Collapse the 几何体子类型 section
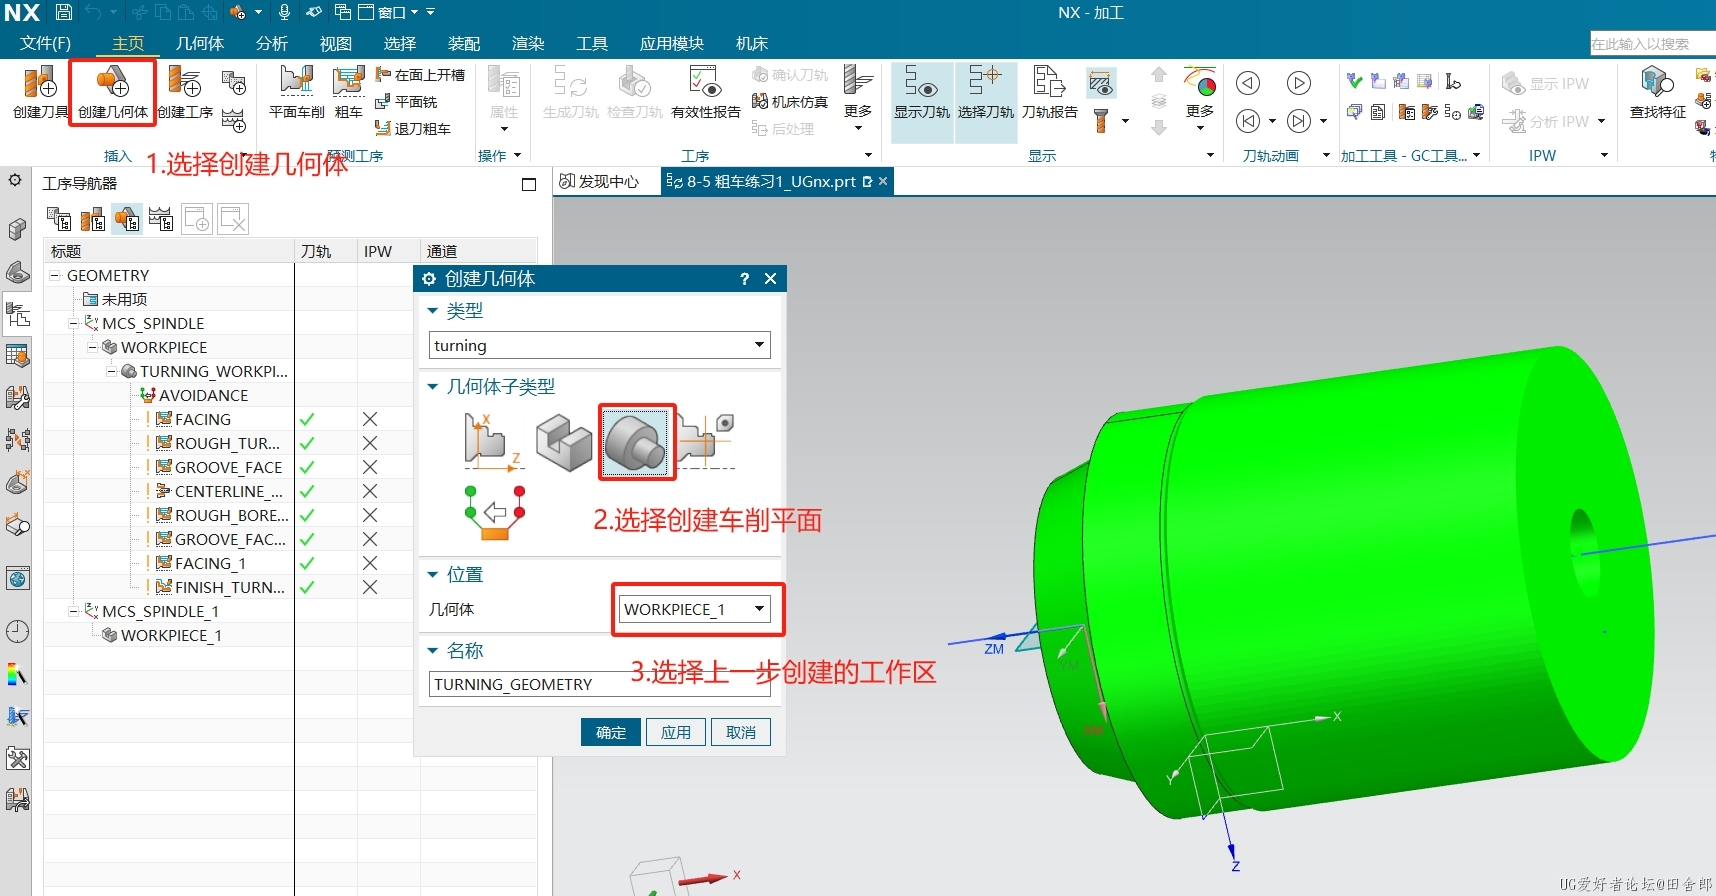 [433, 386]
